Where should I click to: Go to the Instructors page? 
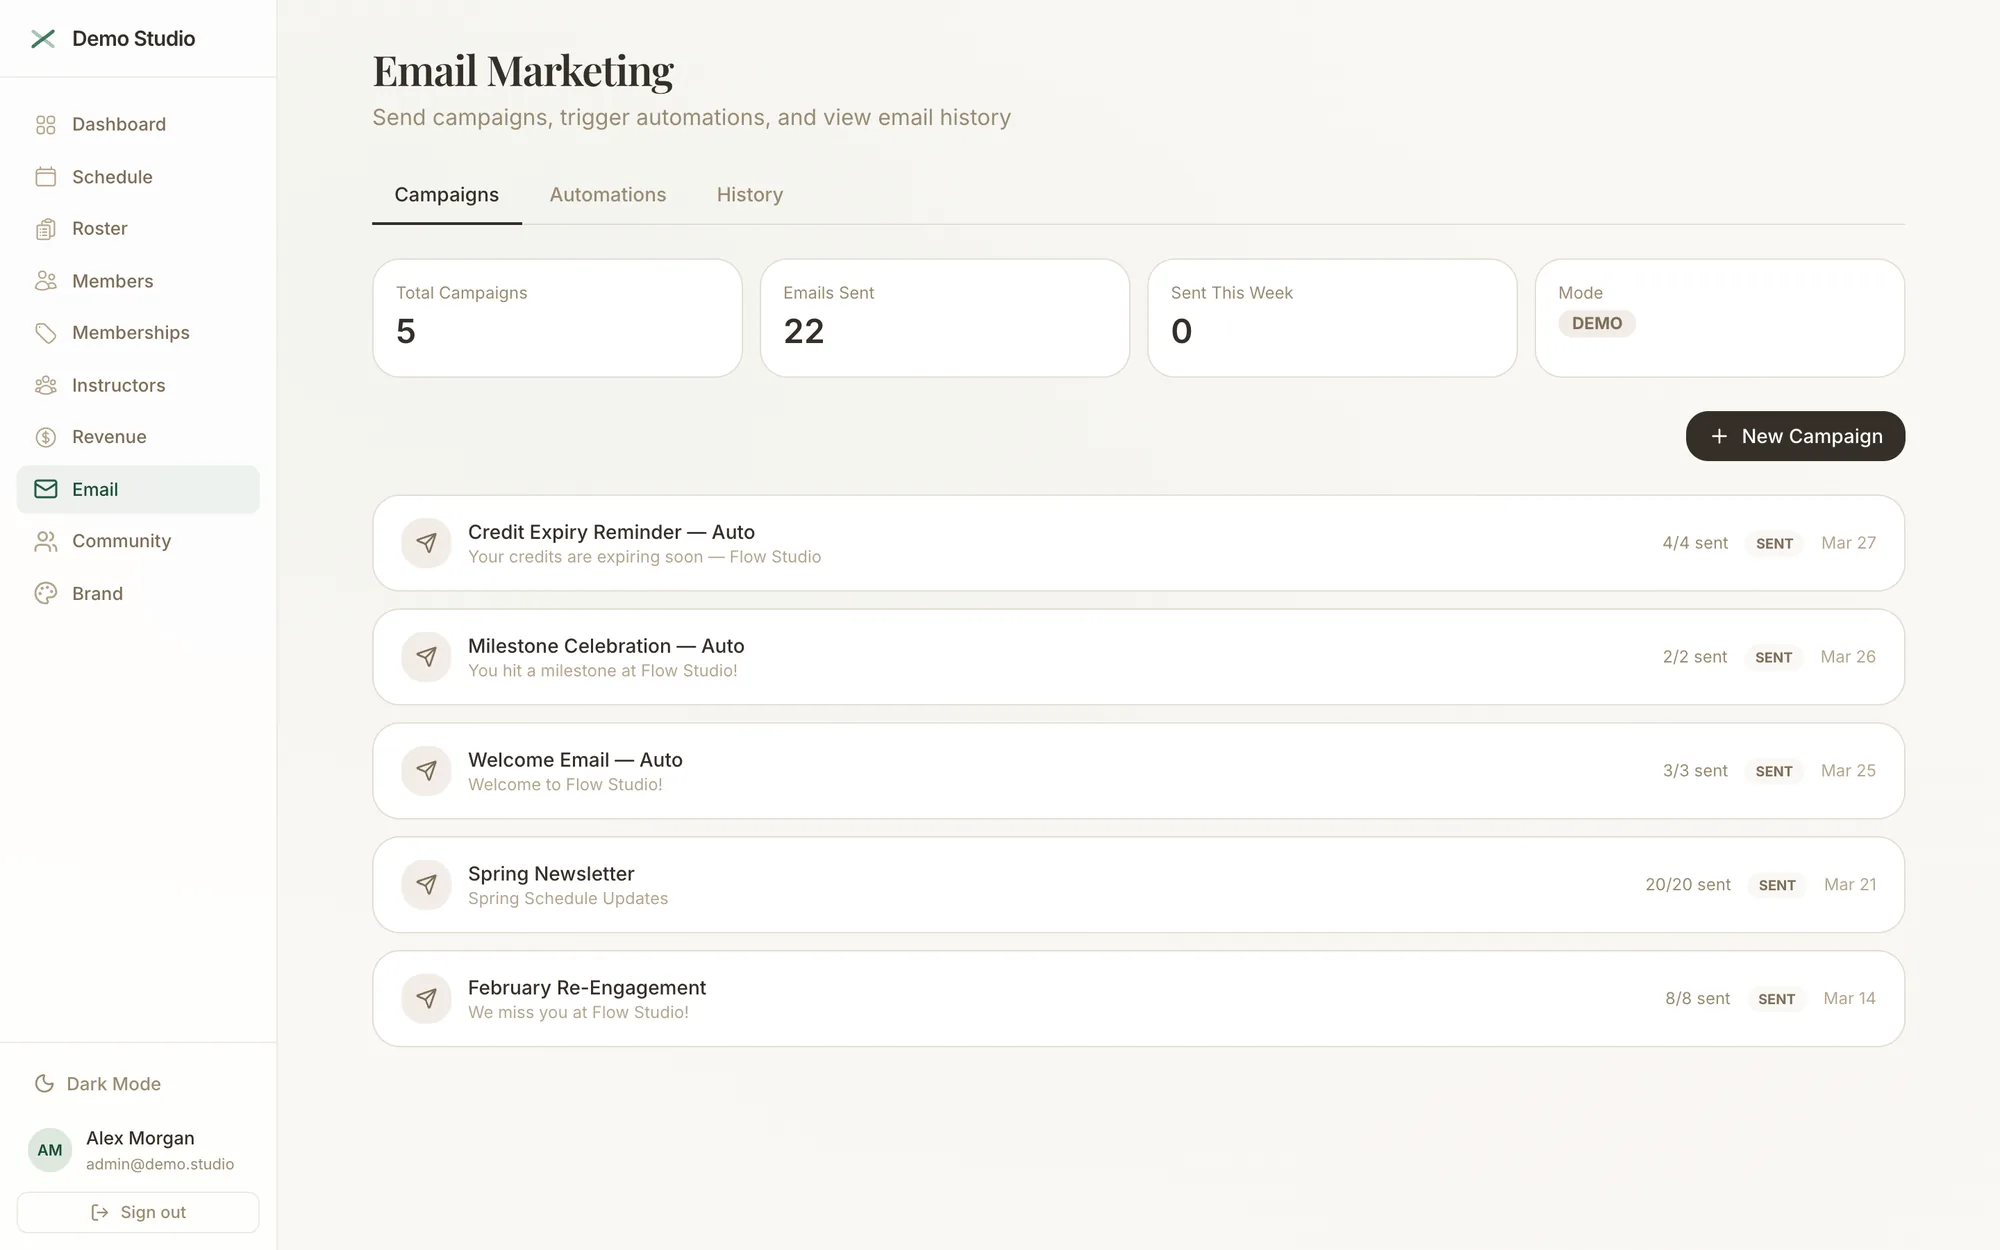tap(138, 385)
